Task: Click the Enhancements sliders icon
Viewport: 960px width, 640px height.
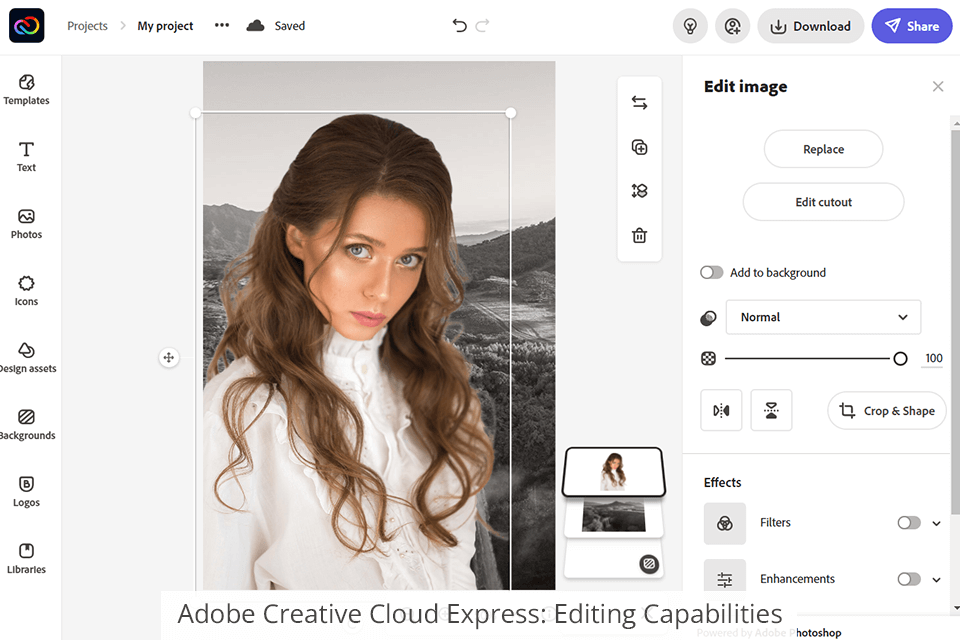Action: pyautogui.click(x=725, y=577)
